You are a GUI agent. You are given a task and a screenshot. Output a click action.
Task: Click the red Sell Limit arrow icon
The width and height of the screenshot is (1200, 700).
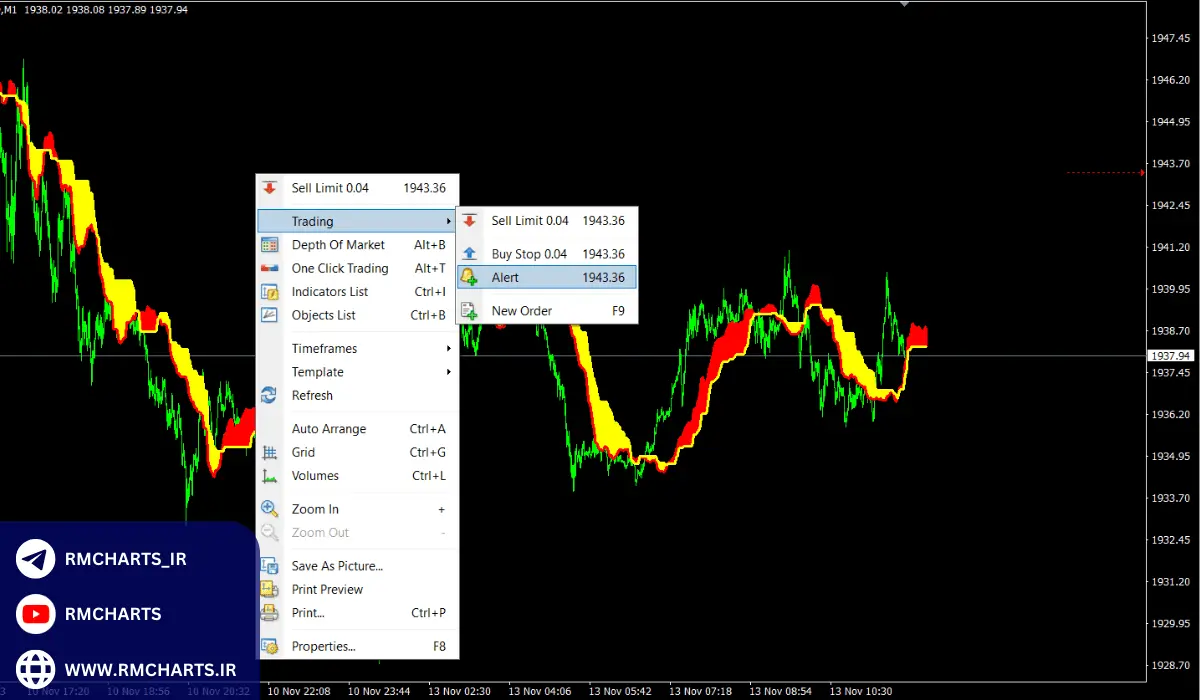(269, 188)
